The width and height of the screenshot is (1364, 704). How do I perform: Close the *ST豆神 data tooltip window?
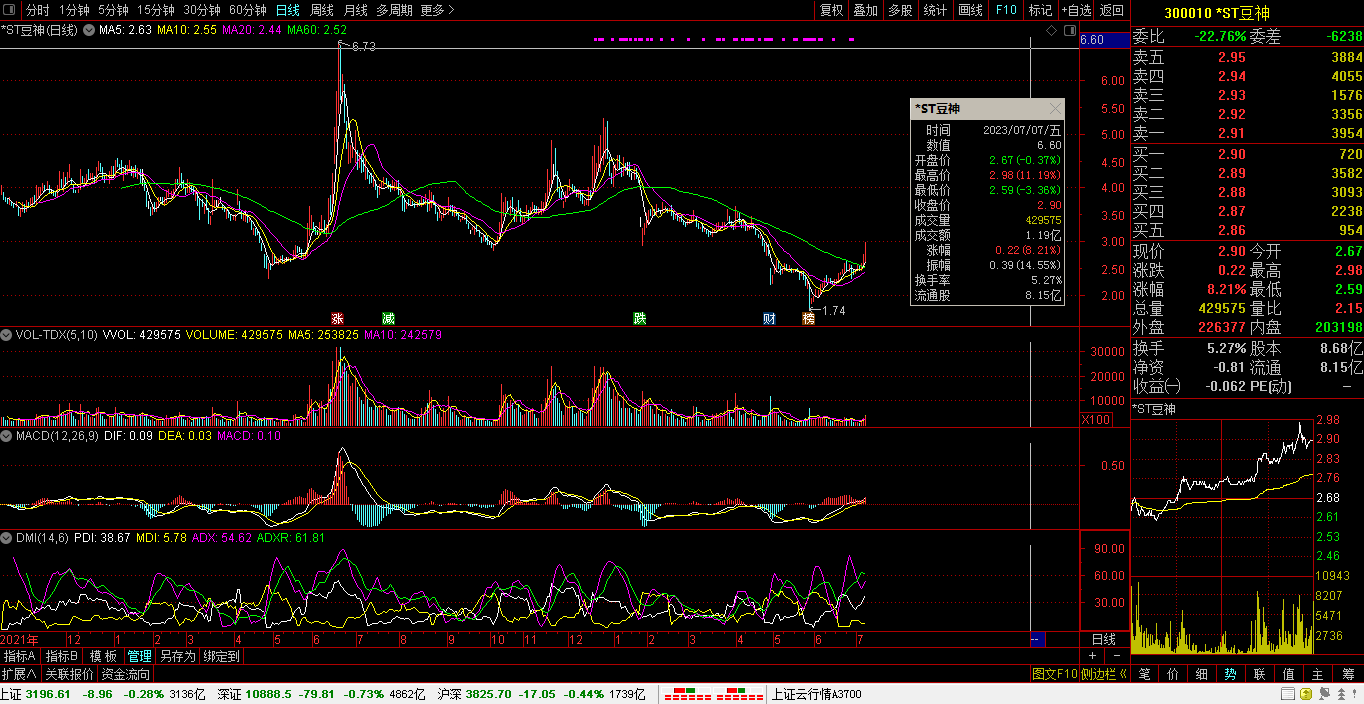[x=1055, y=109]
